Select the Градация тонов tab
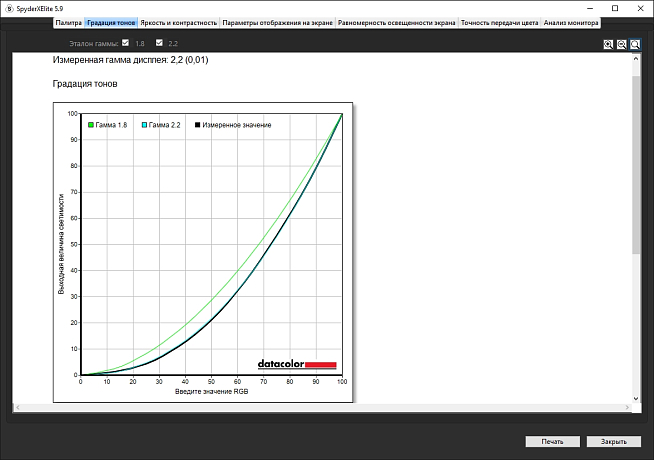The width and height of the screenshot is (654, 460). [109, 21]
